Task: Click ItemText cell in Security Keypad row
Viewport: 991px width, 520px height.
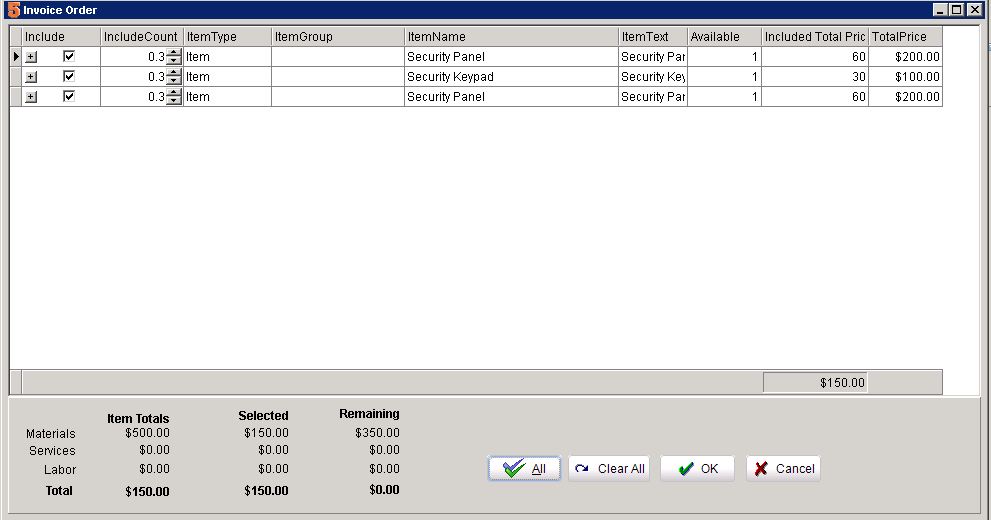Action: pyautogui.click(x=653, y=76)
